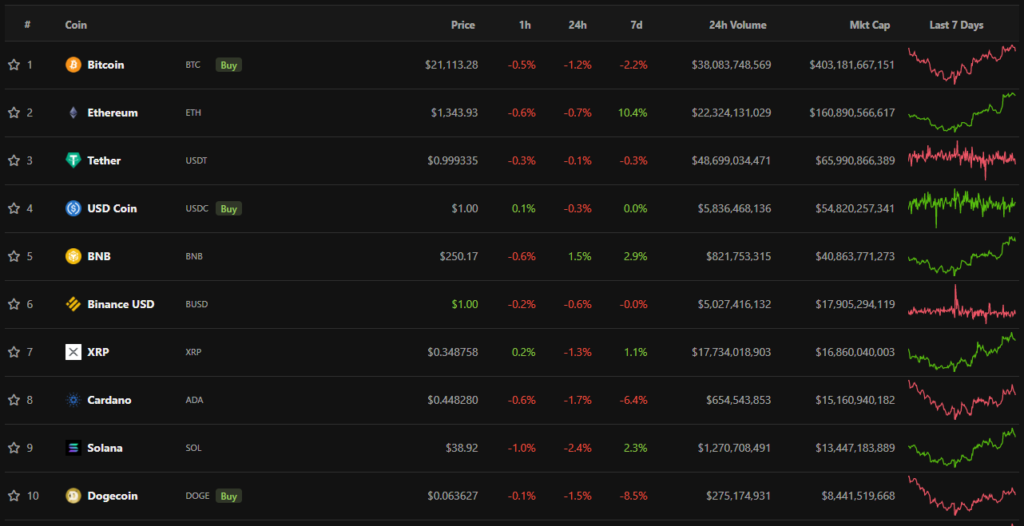Sort by the Coin name header
The width and height of the screenshot is (1024, 526).
click(x=76, y=25)
